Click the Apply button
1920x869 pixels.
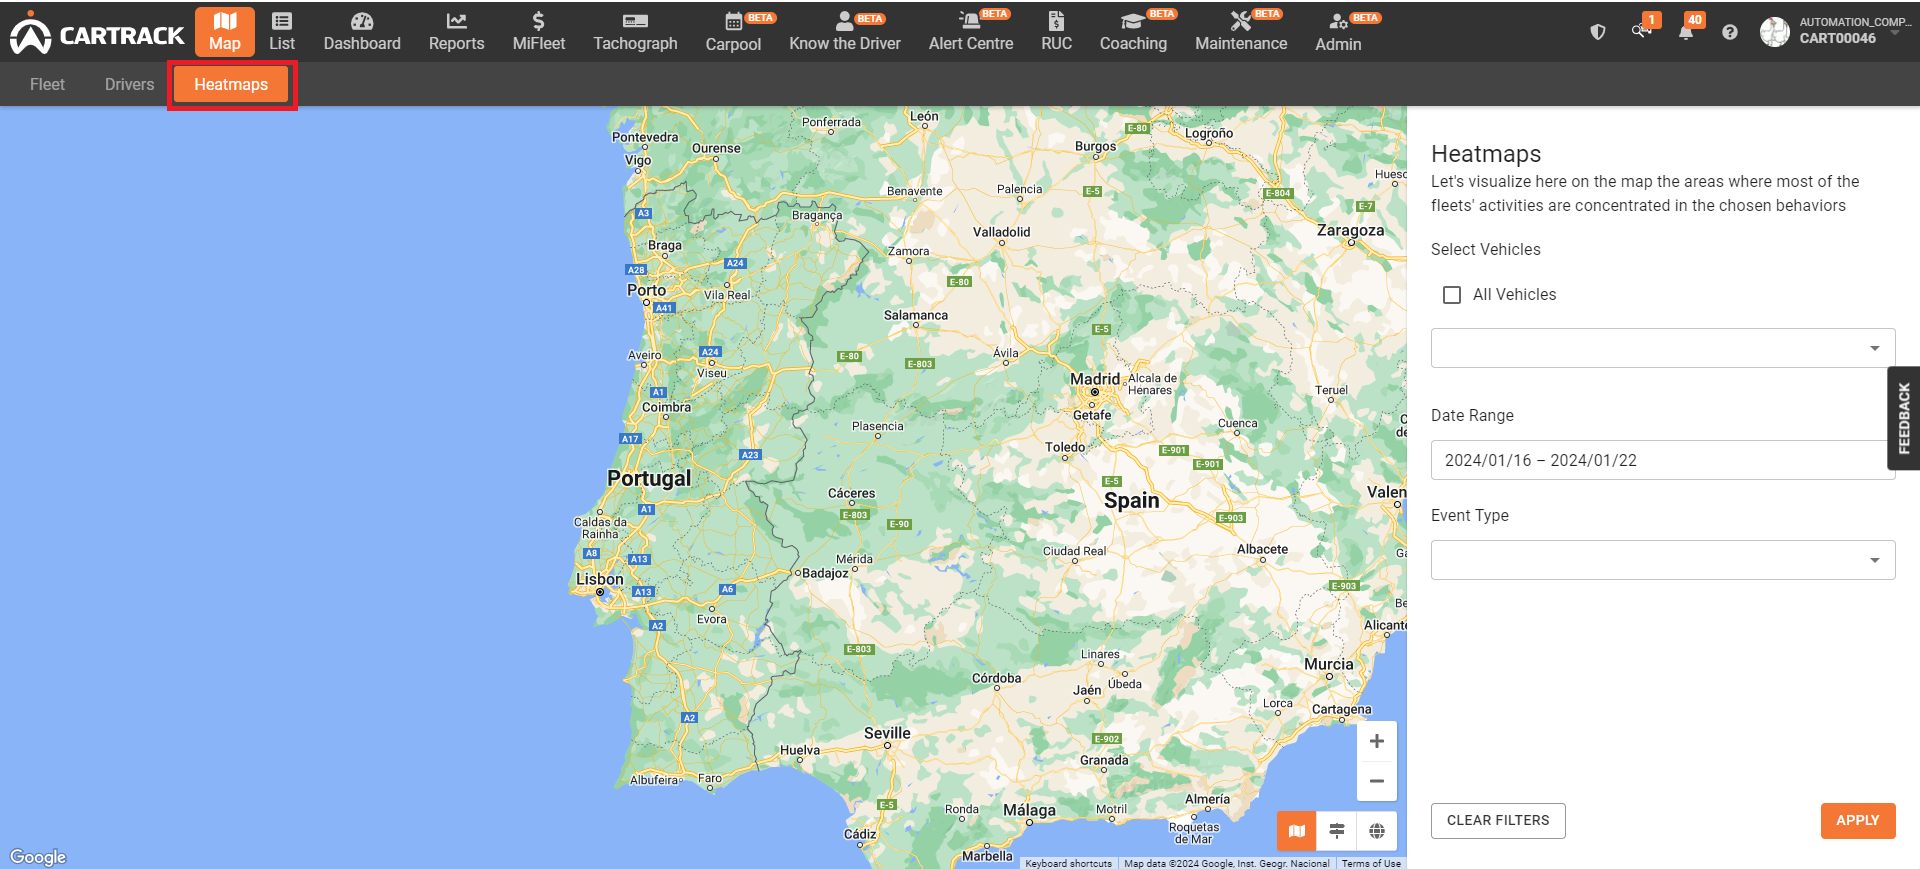pyautogui.click(x=1858, y=821)
